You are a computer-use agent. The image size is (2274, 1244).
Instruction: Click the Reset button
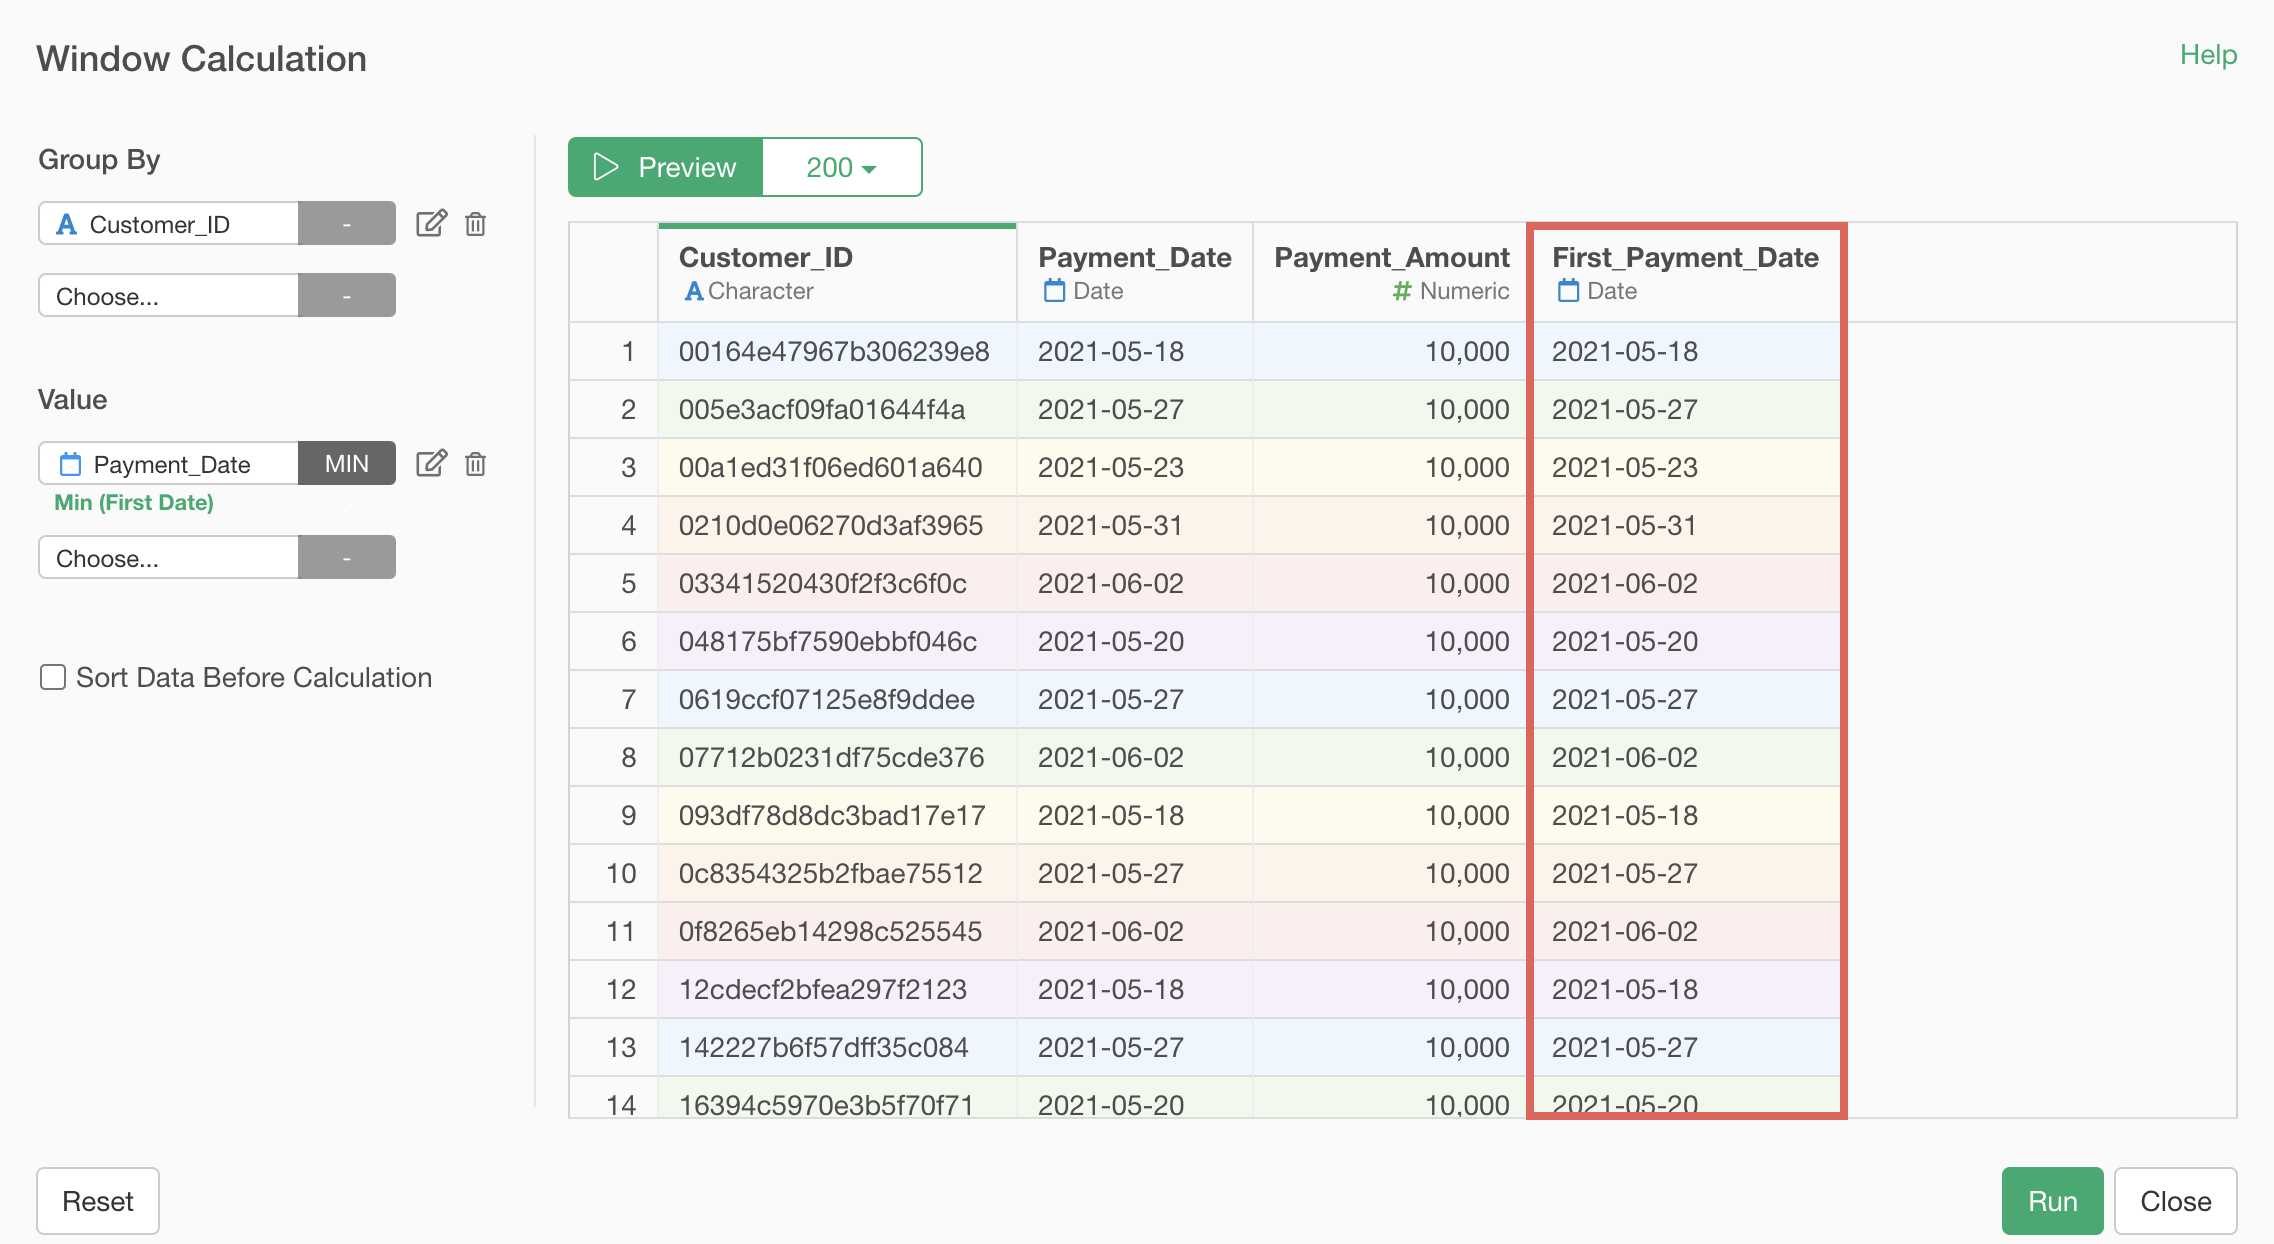pyautogui.click(x=98, y=1200)
